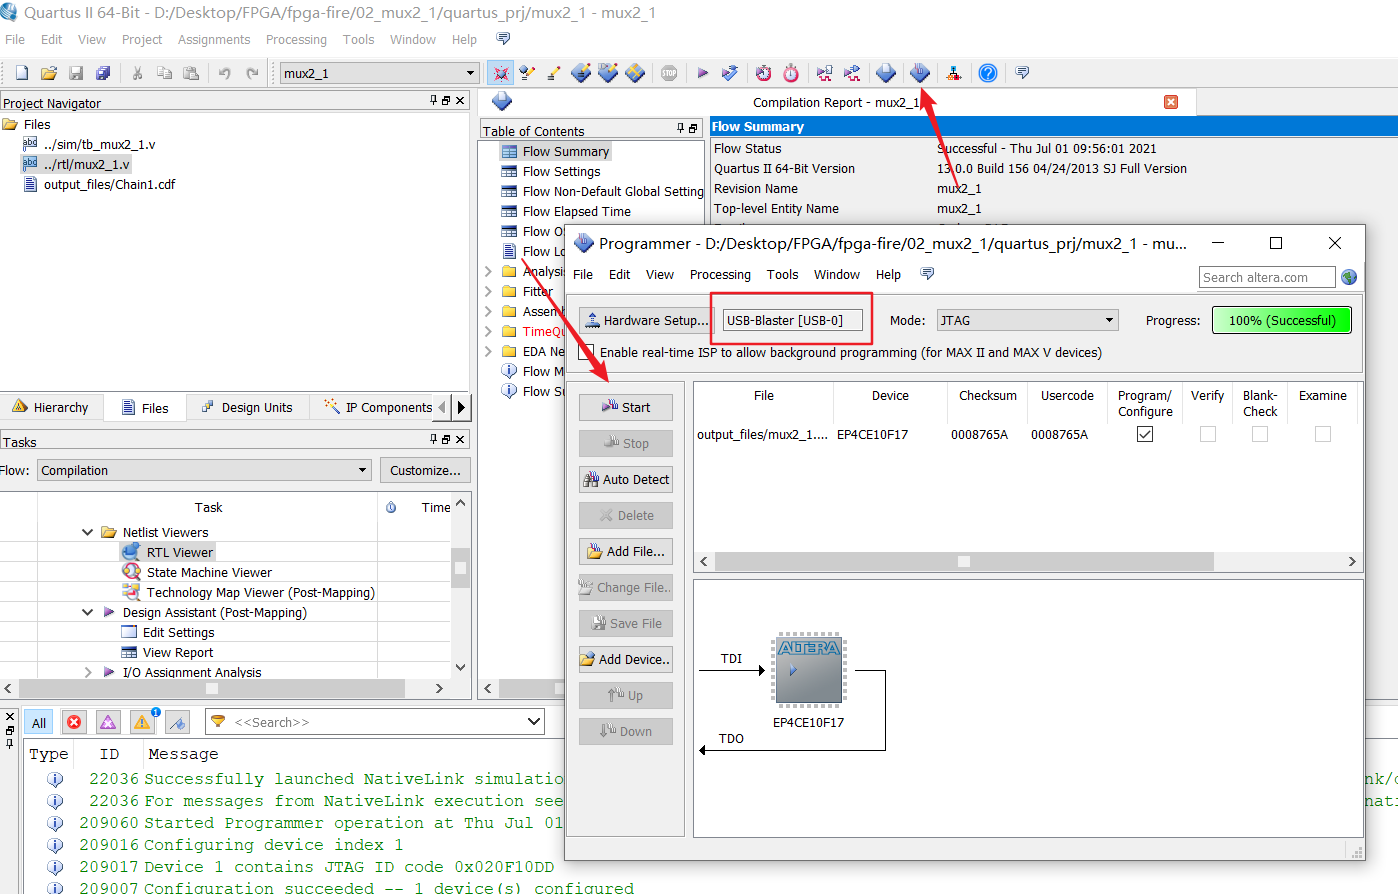Enable real-time ISP checkbox

586,352
